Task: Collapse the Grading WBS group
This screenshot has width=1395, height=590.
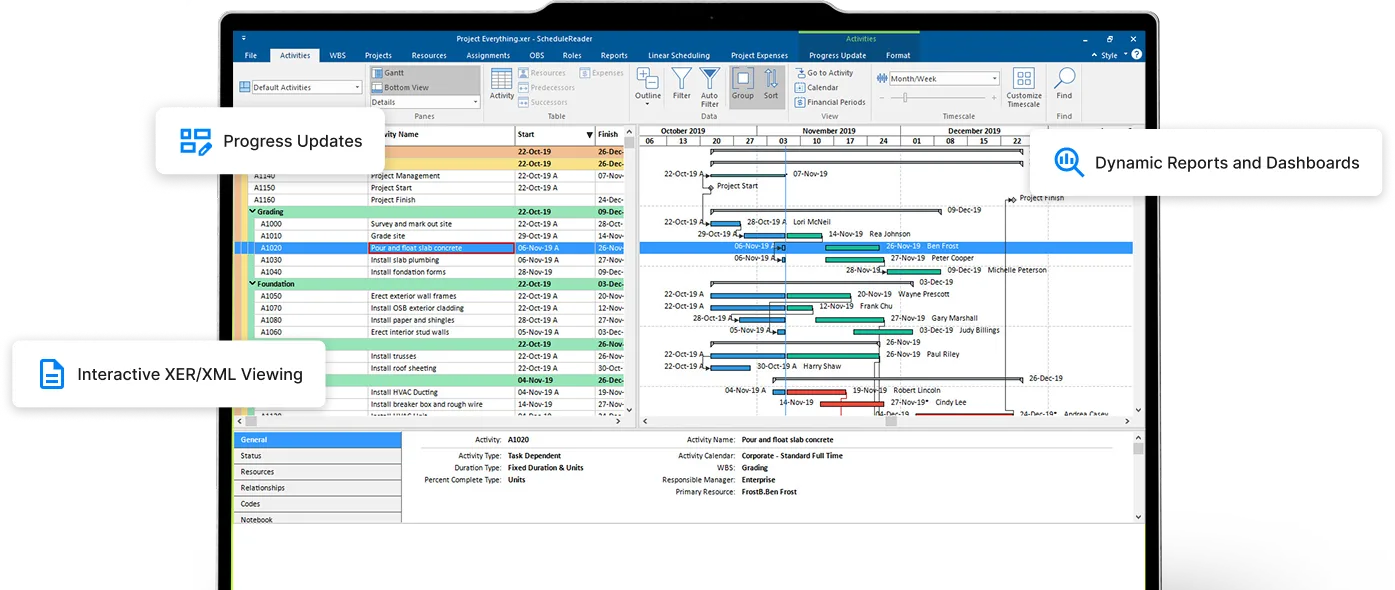Action: pos(252,212)
